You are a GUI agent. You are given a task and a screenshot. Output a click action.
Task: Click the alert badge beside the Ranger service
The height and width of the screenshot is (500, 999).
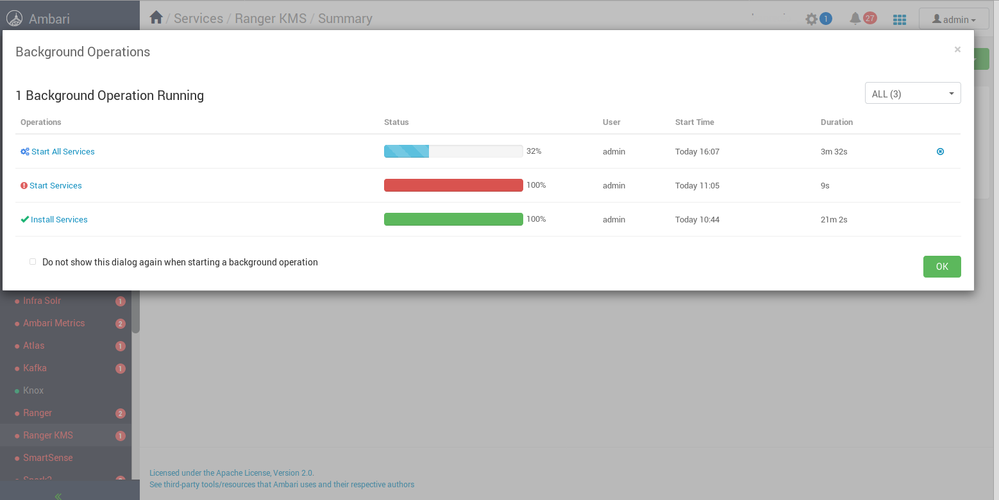click(120, 413)
